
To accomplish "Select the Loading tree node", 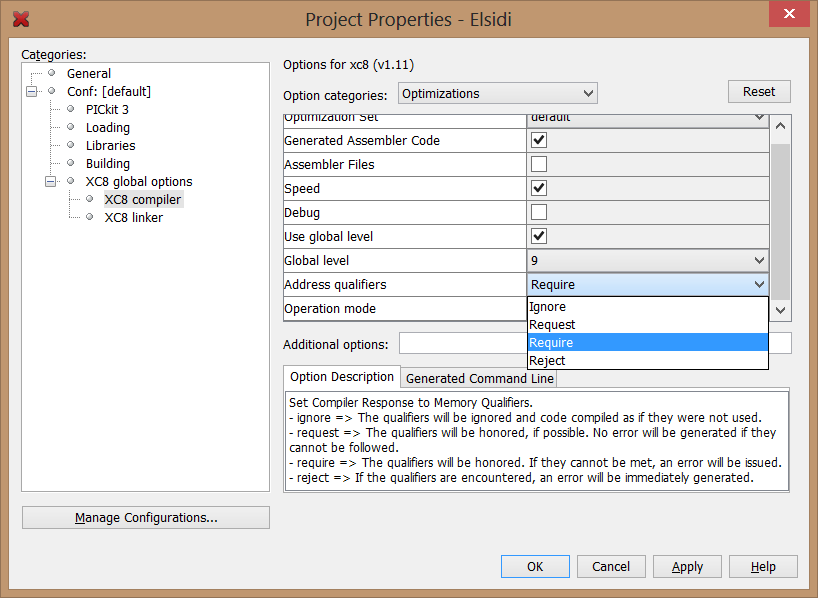I will 107,127.
